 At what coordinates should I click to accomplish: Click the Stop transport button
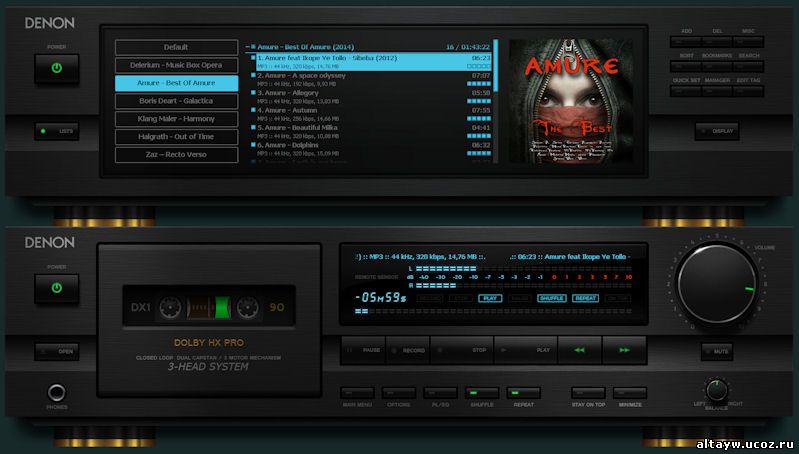pos(462,350)
